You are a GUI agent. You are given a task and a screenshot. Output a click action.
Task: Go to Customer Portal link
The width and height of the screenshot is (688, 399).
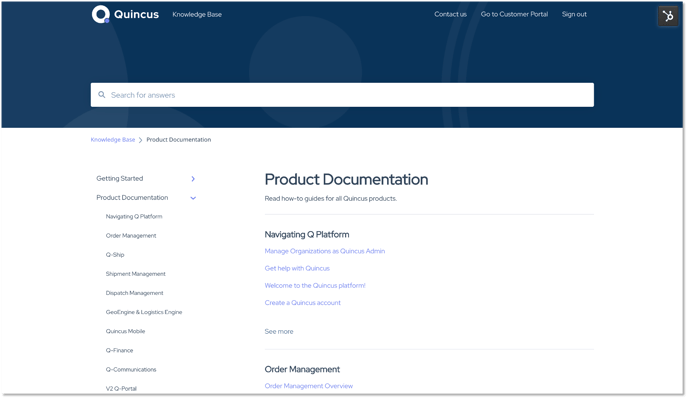514,14
